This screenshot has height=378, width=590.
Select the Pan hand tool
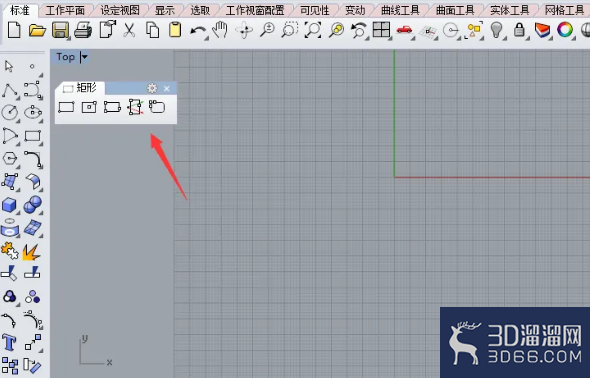[220, 30]
